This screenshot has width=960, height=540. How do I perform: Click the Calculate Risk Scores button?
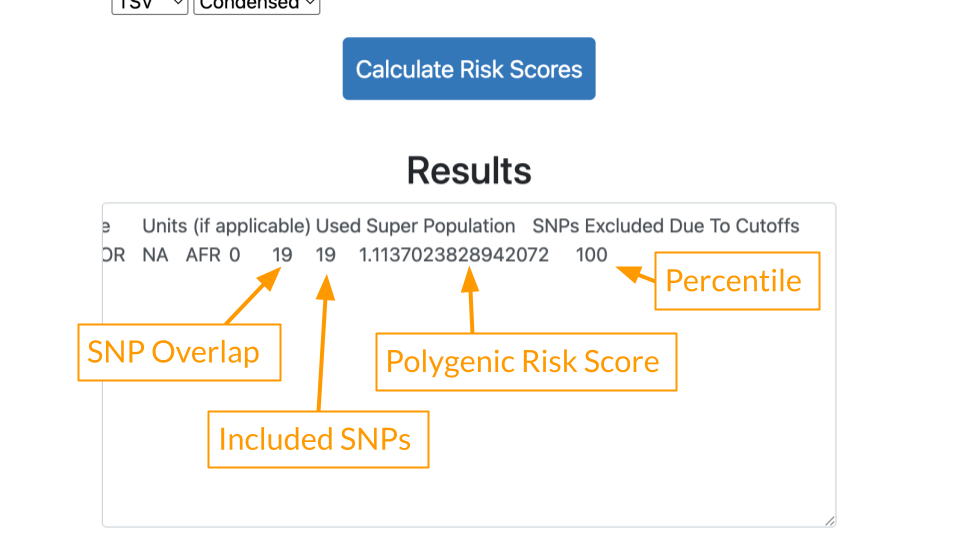pyautogui.click(x=469, y=69)
